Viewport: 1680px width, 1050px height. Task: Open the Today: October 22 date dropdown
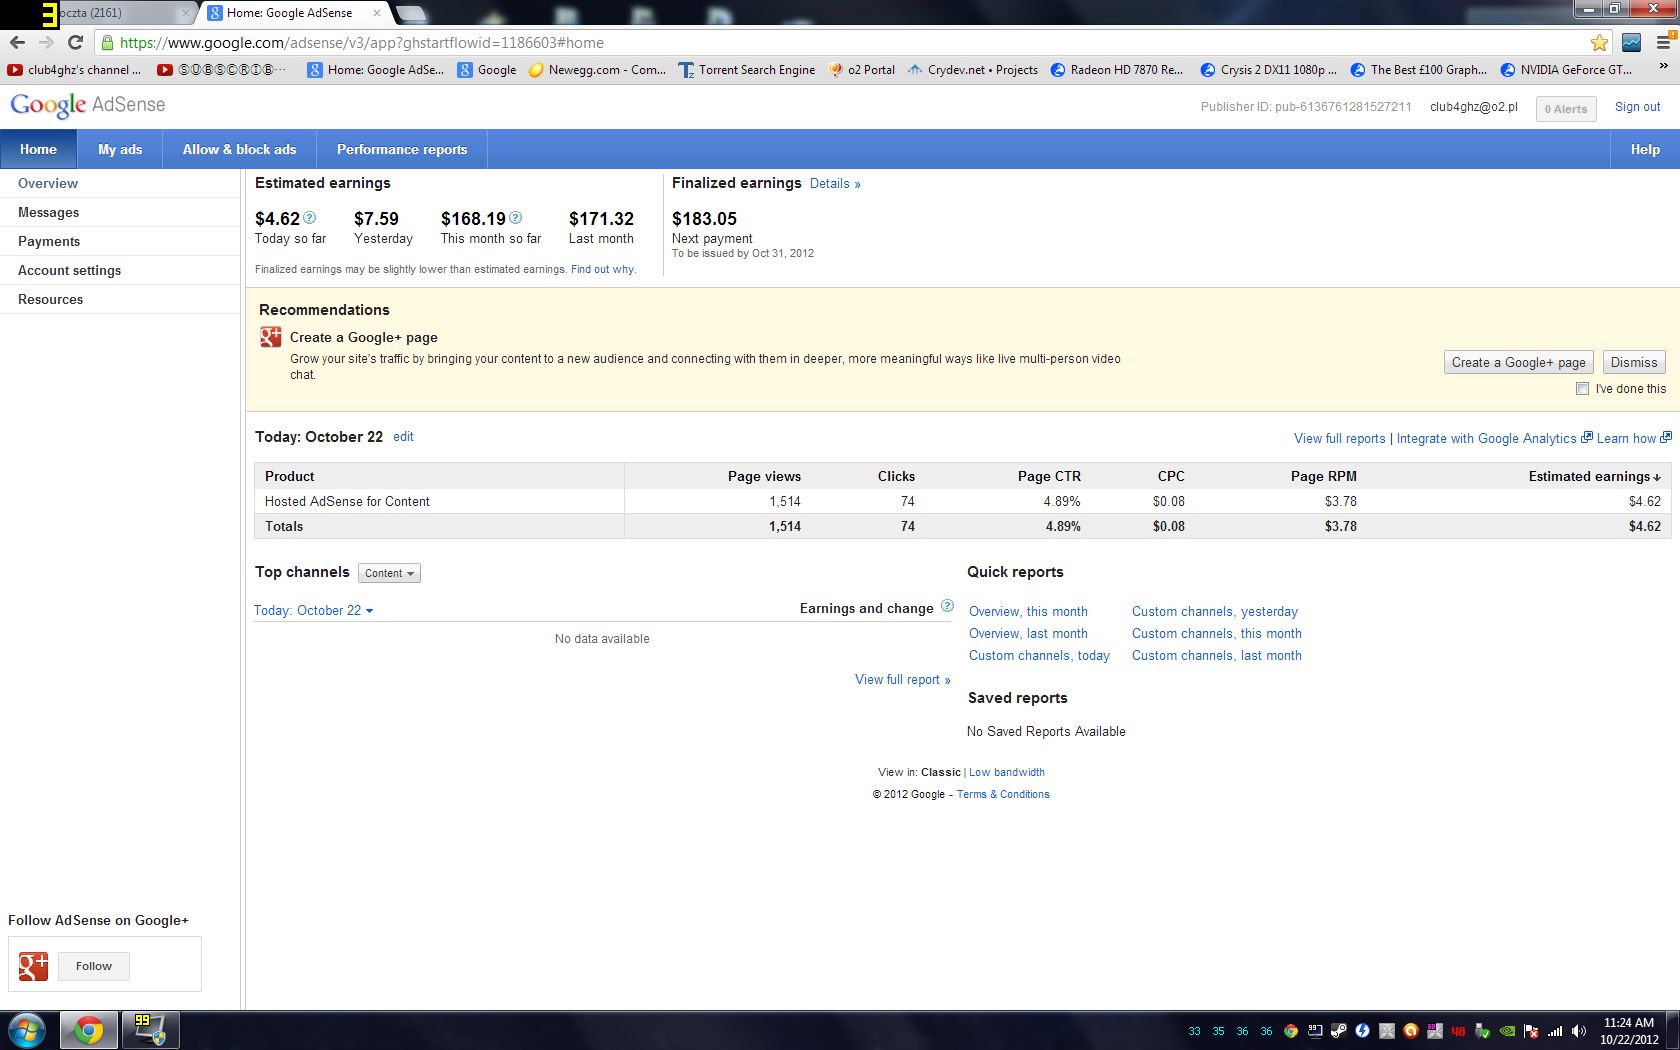(x=313, y=610)
